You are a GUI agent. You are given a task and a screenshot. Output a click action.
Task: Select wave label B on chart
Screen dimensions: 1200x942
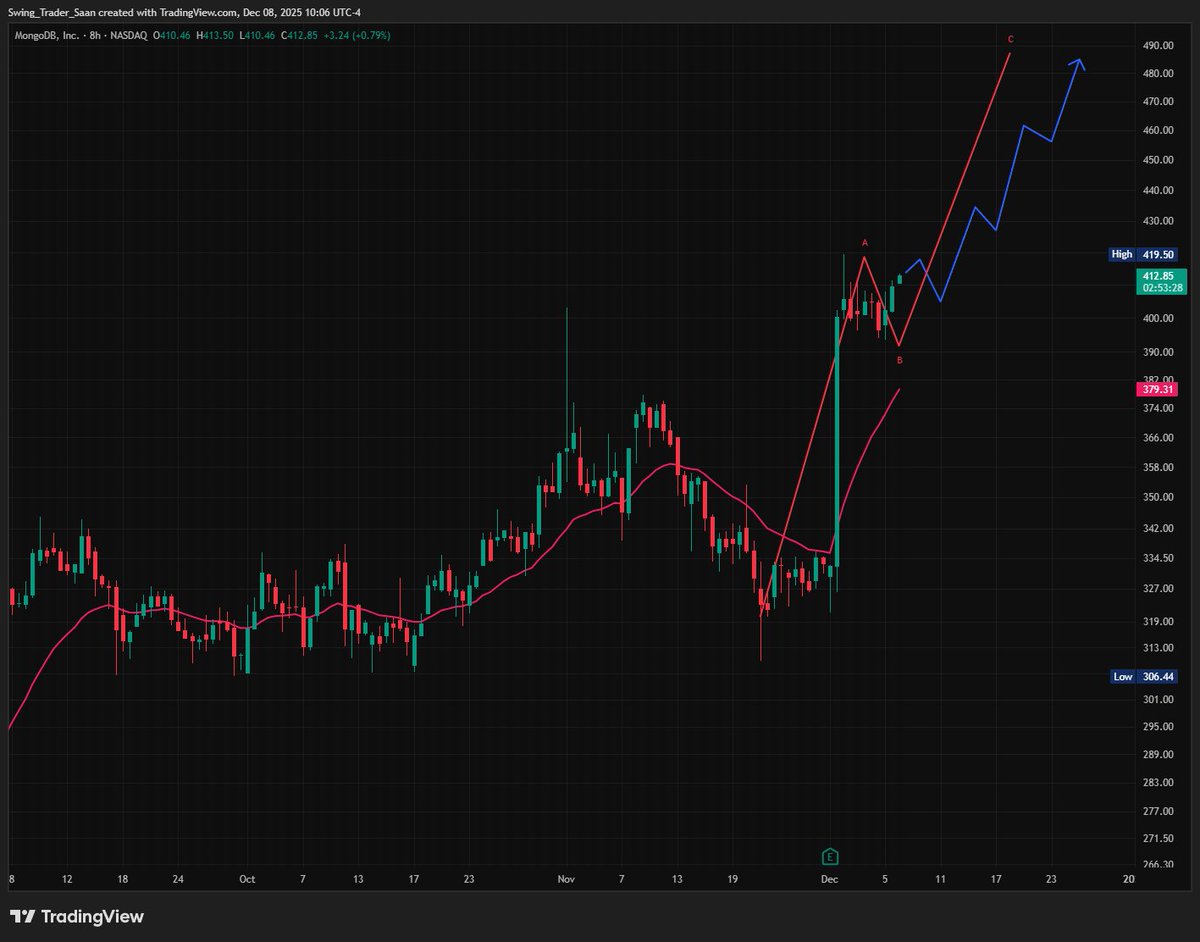pos(899,359)
